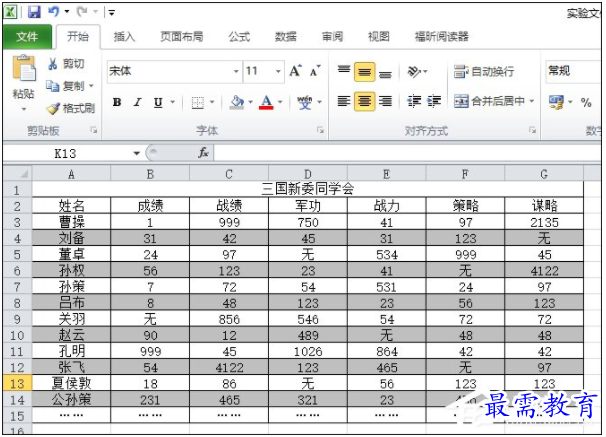Click Merge & Center (合并后居中) button
Screen dimensions: 606x437
point(489,101)
